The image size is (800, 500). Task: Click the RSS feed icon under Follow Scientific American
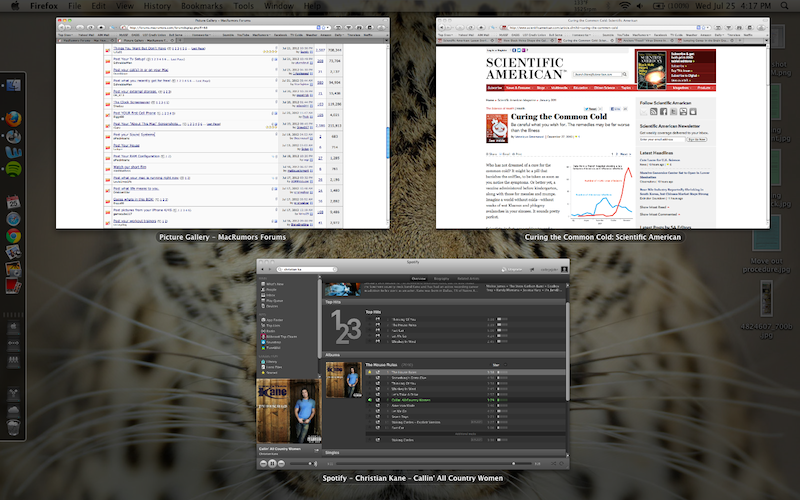pos(654,111)
